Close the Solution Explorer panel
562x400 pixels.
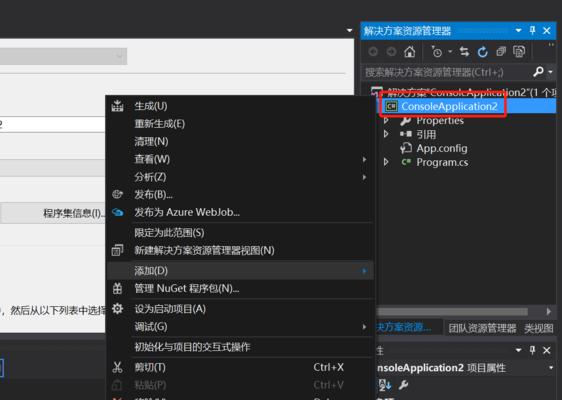[547, 30]
